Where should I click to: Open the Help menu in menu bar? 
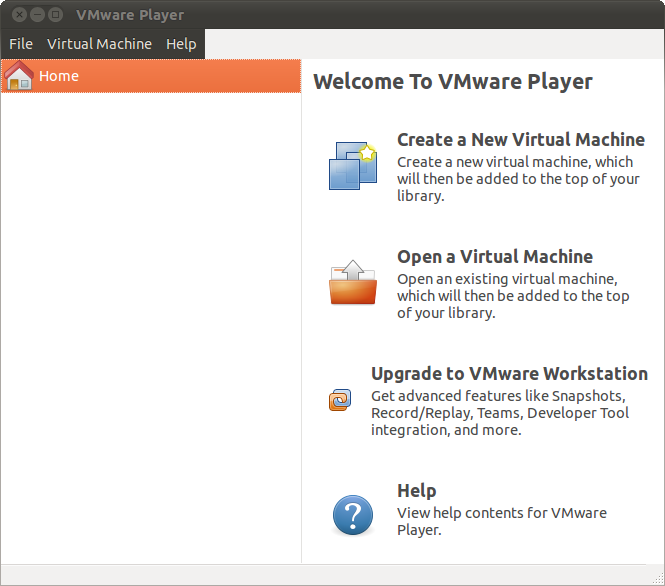181,44
